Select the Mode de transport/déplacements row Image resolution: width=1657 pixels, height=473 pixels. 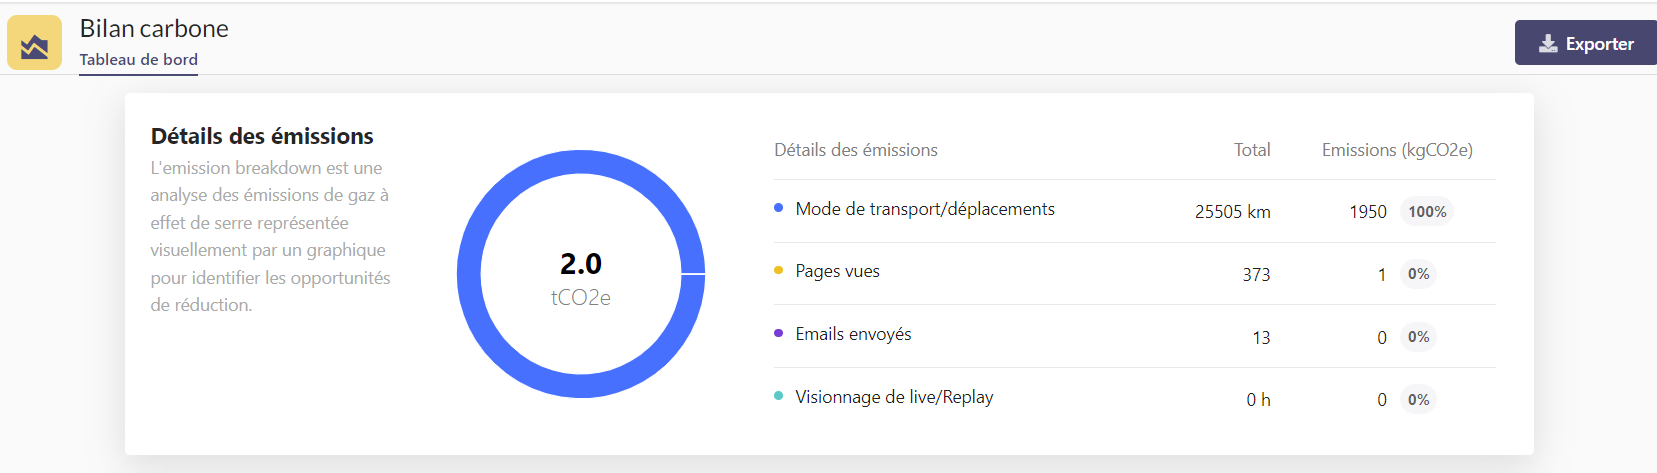point(924,209)
